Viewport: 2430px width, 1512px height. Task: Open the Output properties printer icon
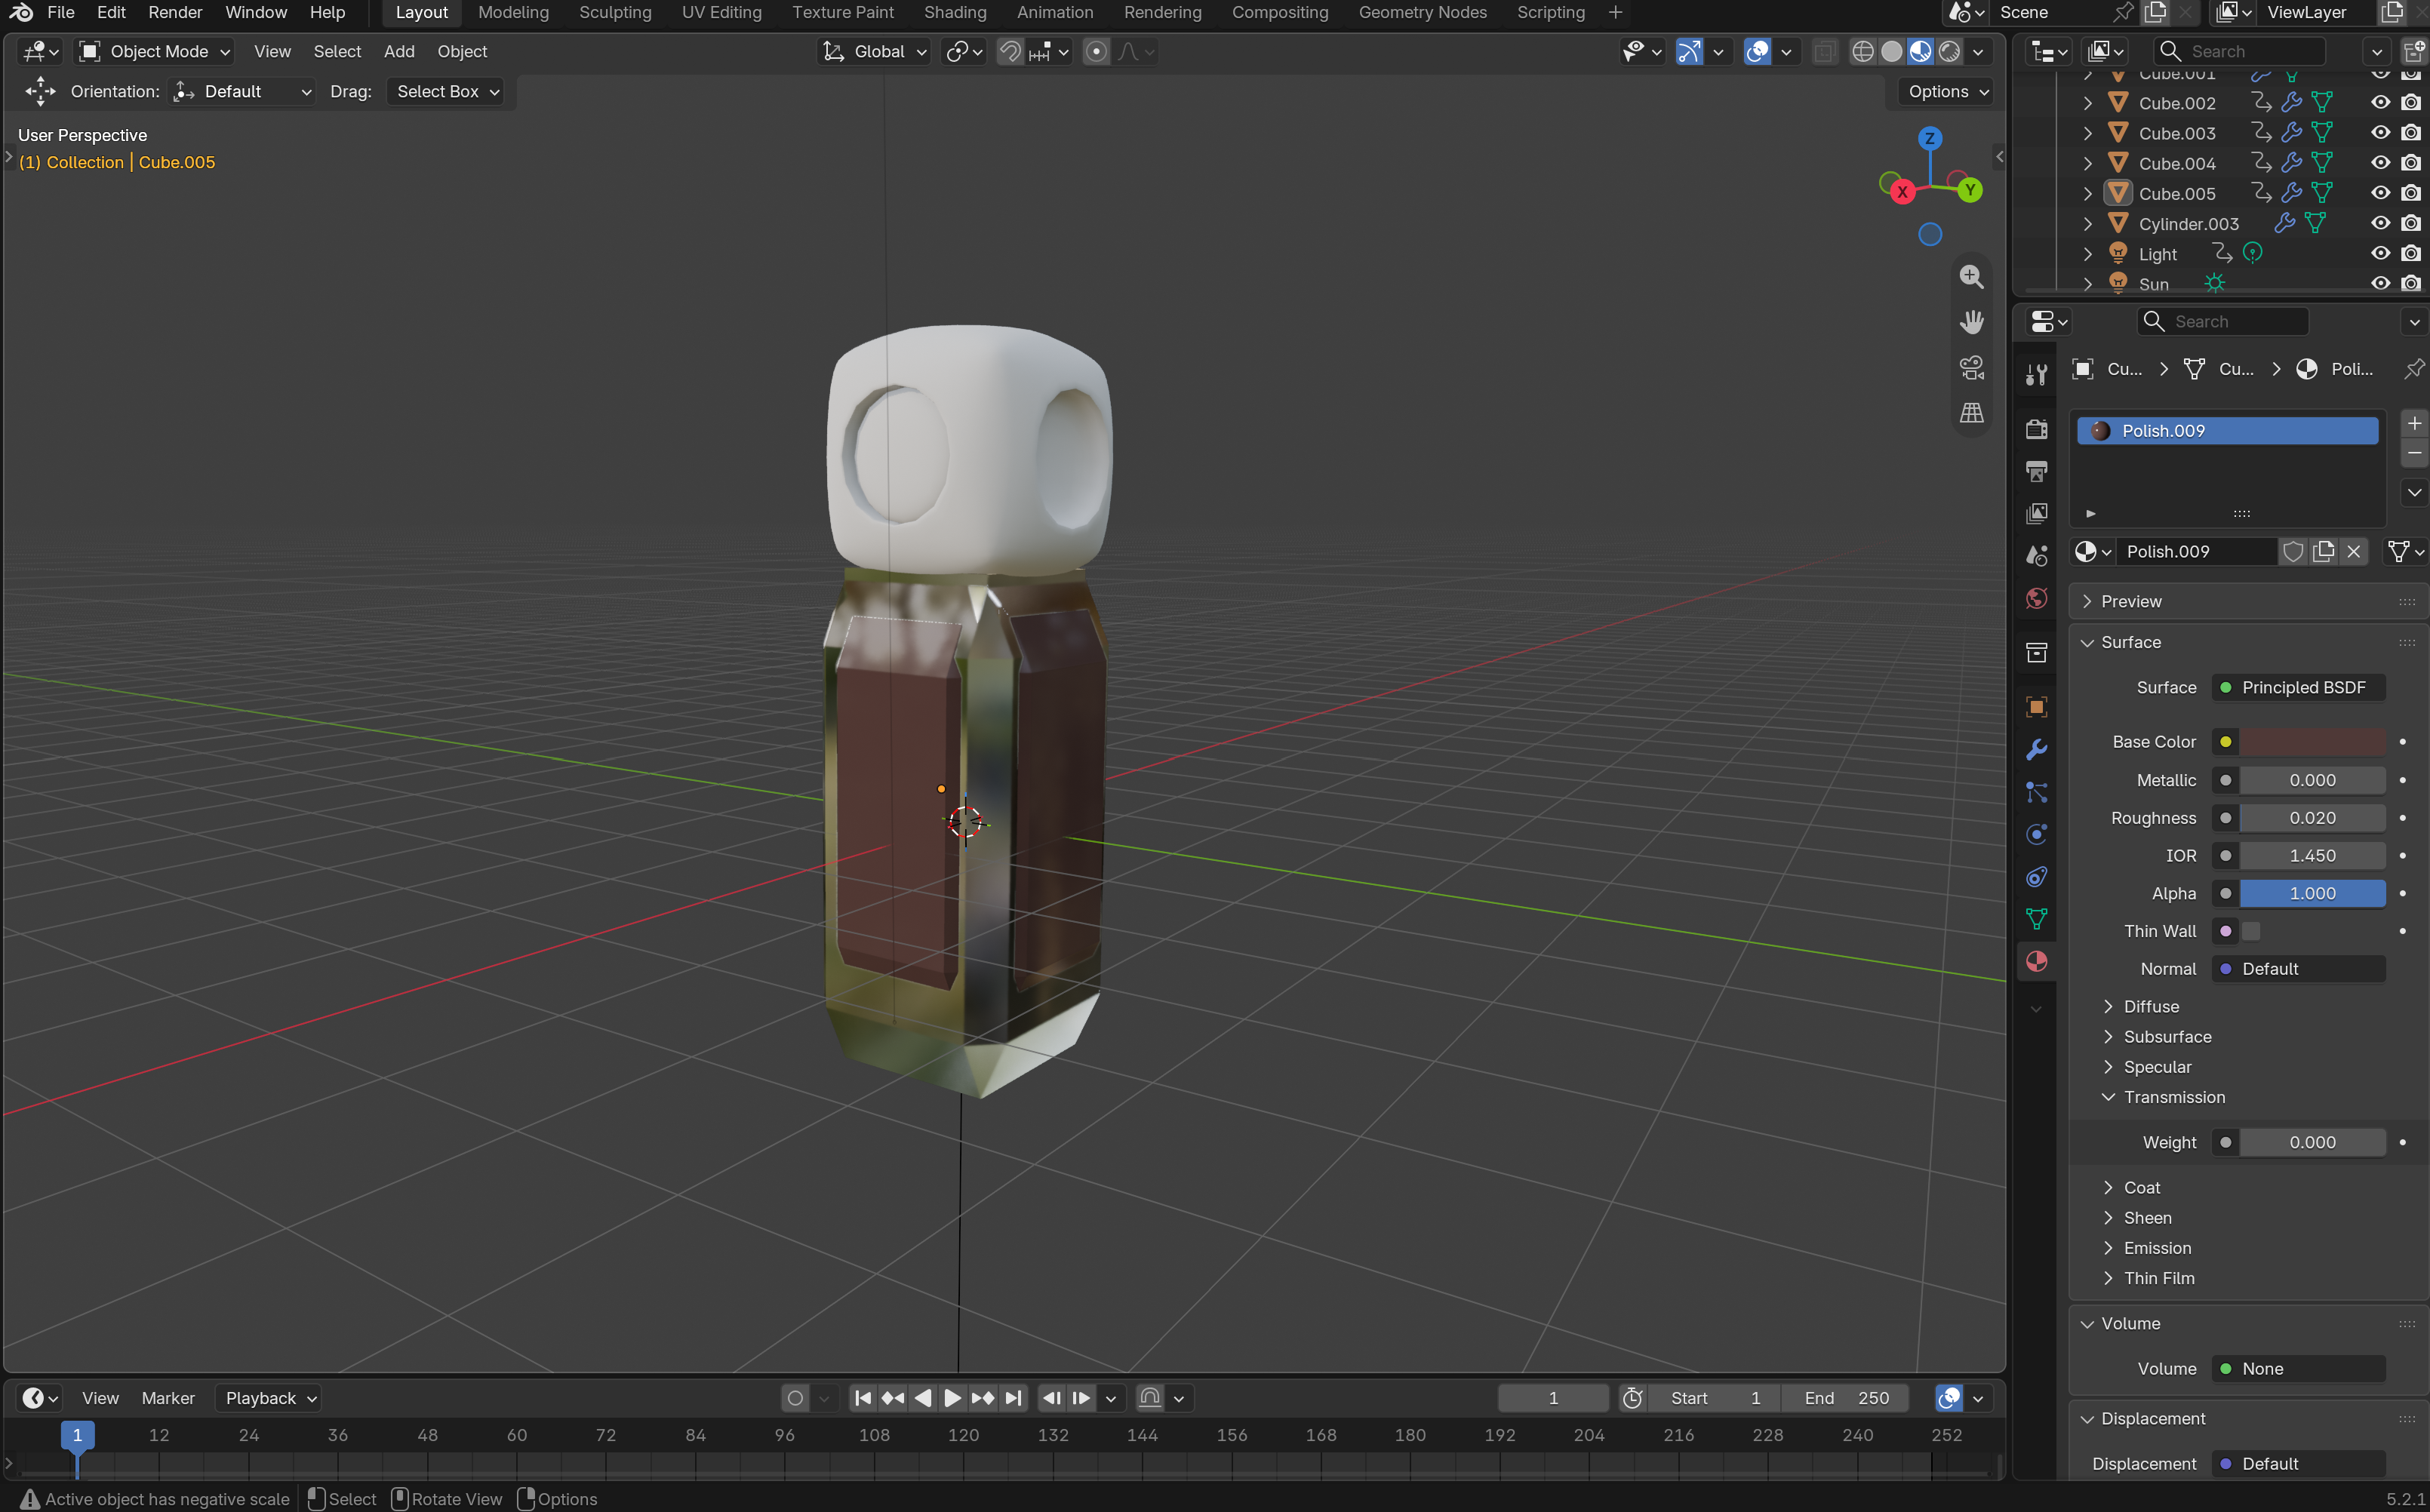tap(2036, 471)
